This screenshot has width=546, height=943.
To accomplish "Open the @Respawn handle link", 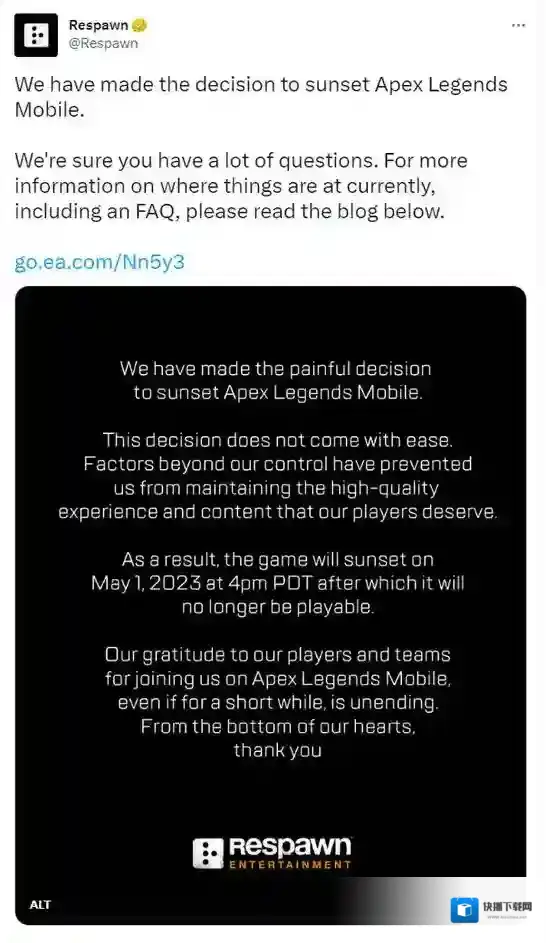I will point(103,43).
